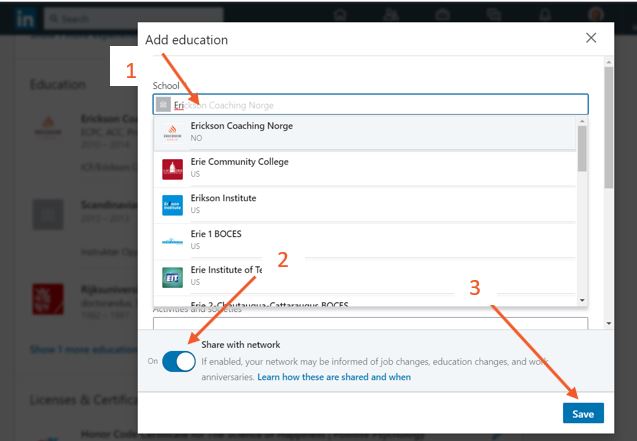Click the dialog scrollbar thumb
Screen dimensions: 637x441
pyautogui.click(x=609, y=128)
